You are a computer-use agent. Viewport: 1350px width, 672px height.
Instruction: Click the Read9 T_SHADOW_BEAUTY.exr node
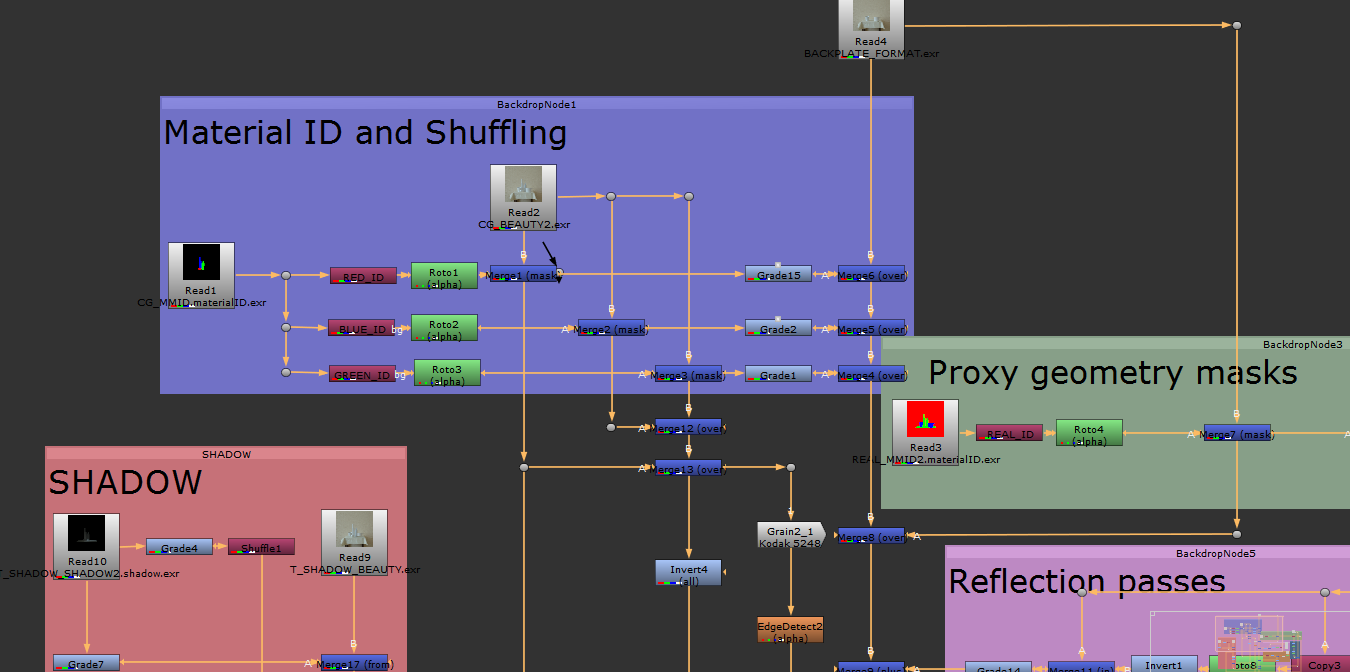pos(354,538)
